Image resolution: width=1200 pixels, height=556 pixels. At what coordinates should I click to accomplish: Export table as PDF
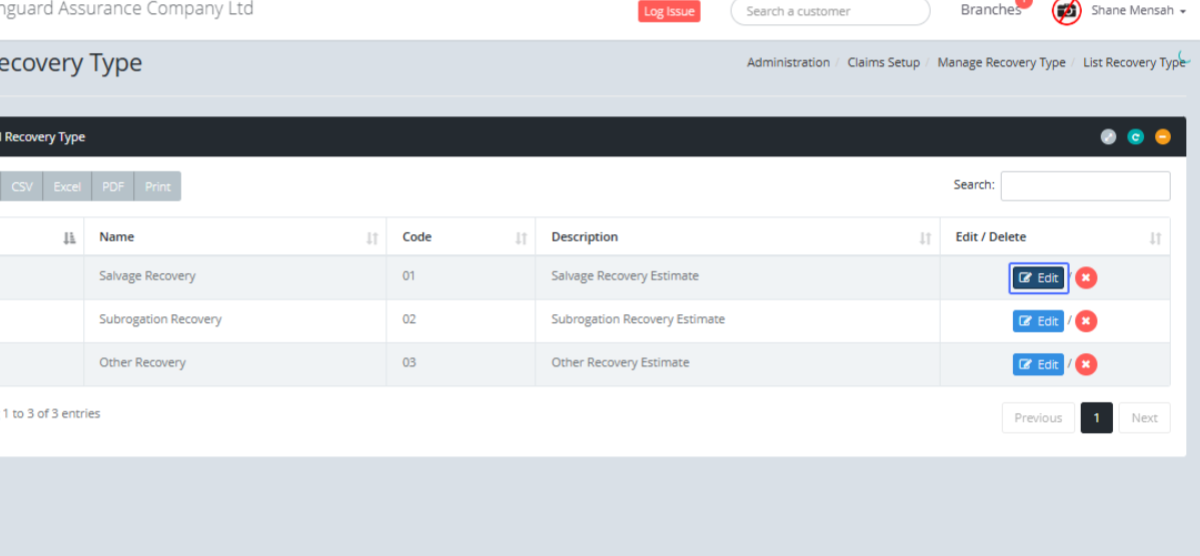click(x=113, y=187)
